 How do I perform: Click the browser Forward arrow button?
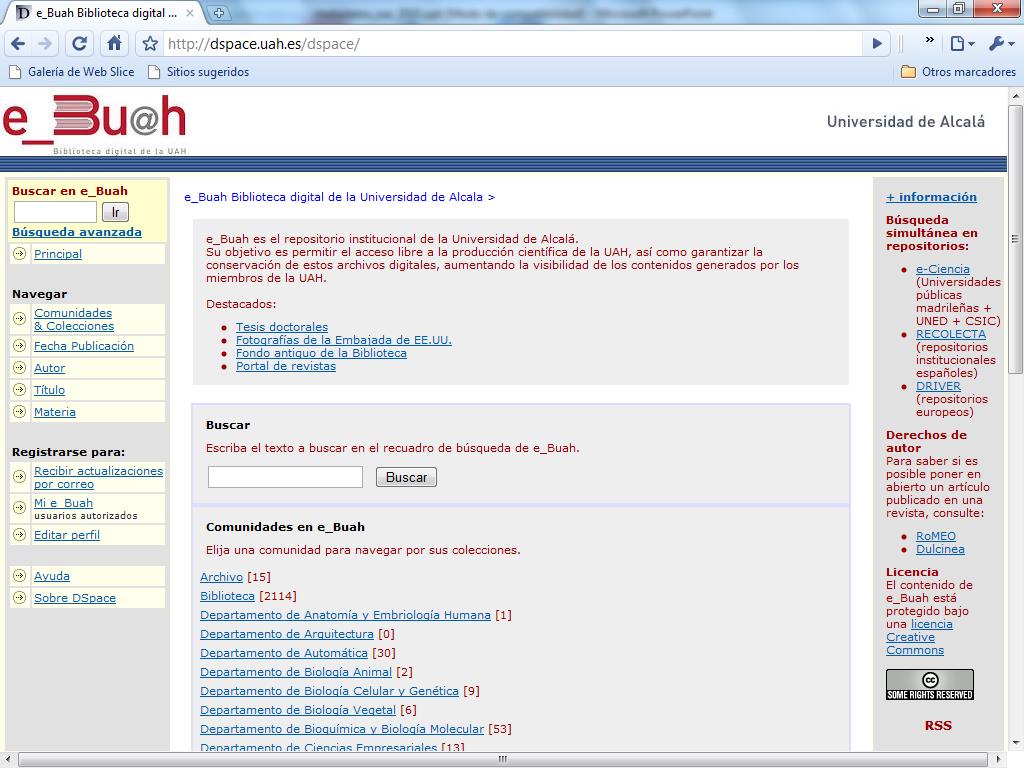(x=45, y=44)
